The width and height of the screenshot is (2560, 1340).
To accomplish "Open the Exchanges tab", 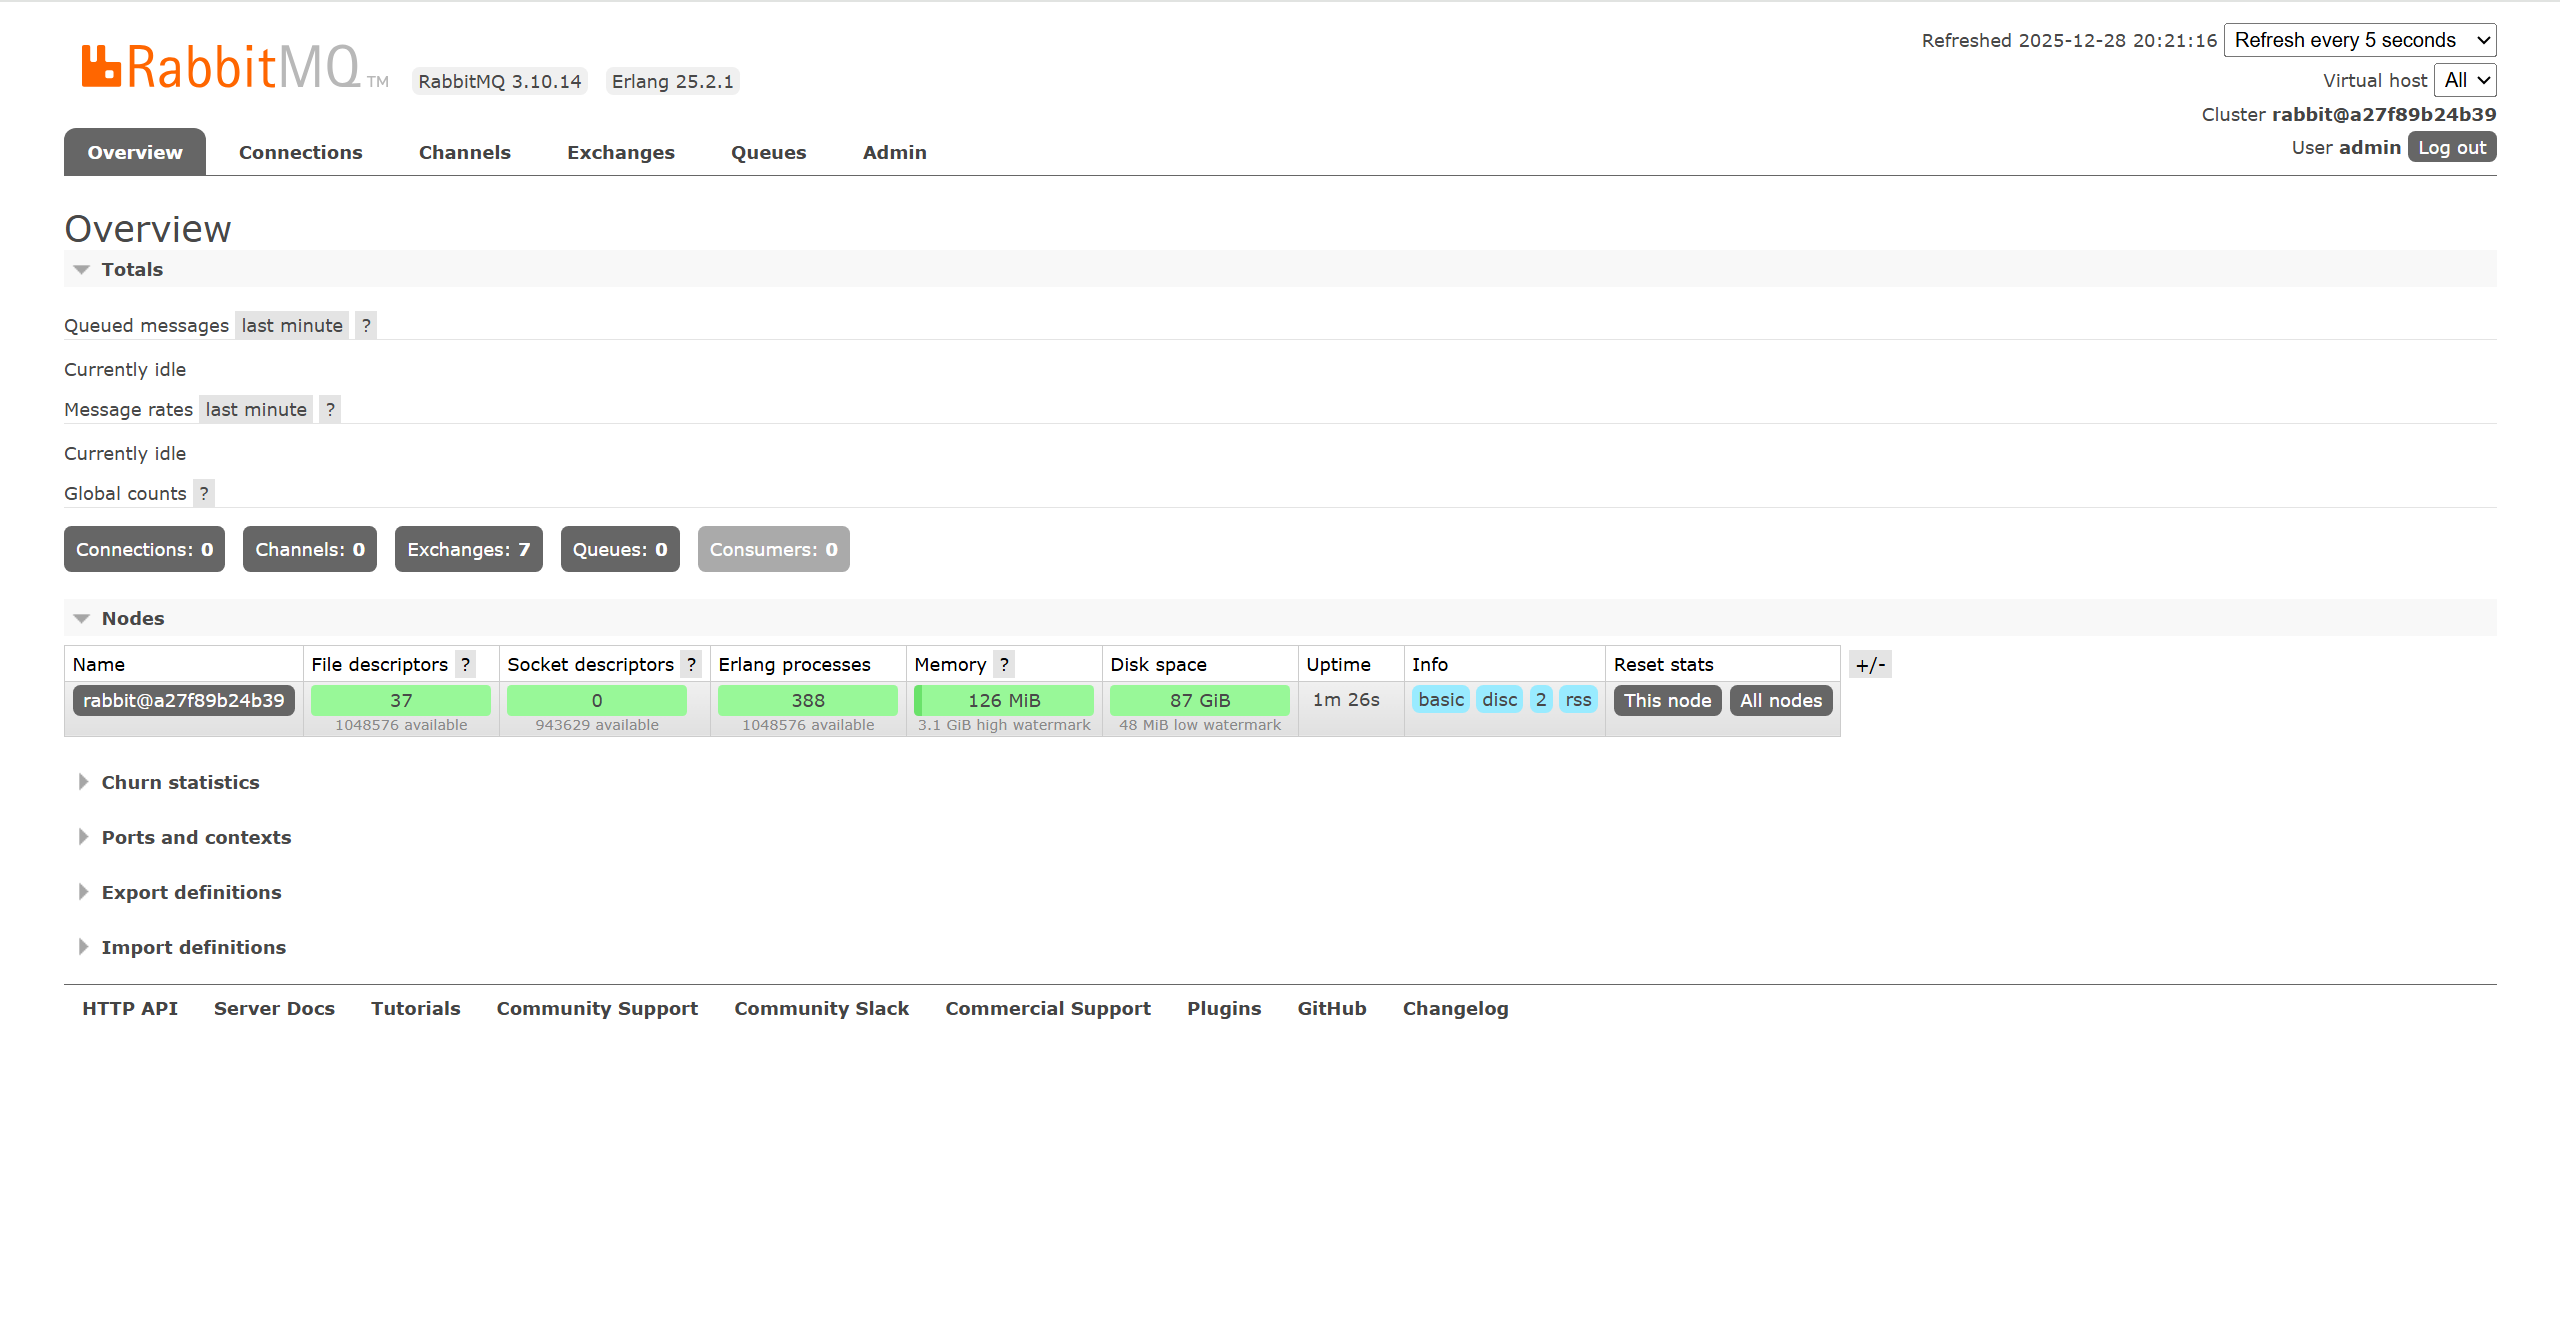I will [620, 152].
